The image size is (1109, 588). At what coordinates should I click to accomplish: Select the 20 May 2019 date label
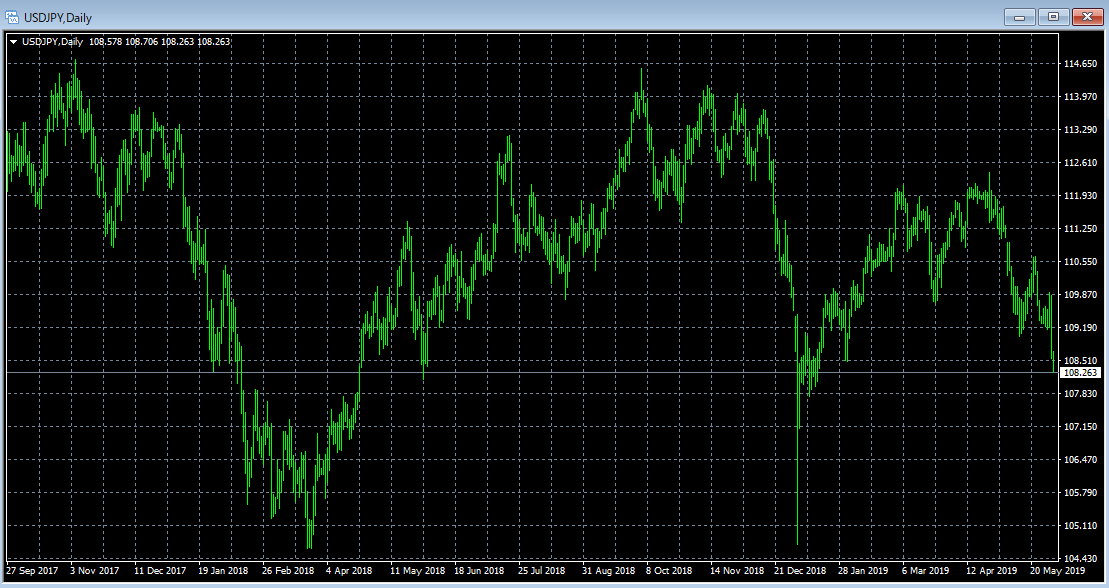[x=1057, y=570]
